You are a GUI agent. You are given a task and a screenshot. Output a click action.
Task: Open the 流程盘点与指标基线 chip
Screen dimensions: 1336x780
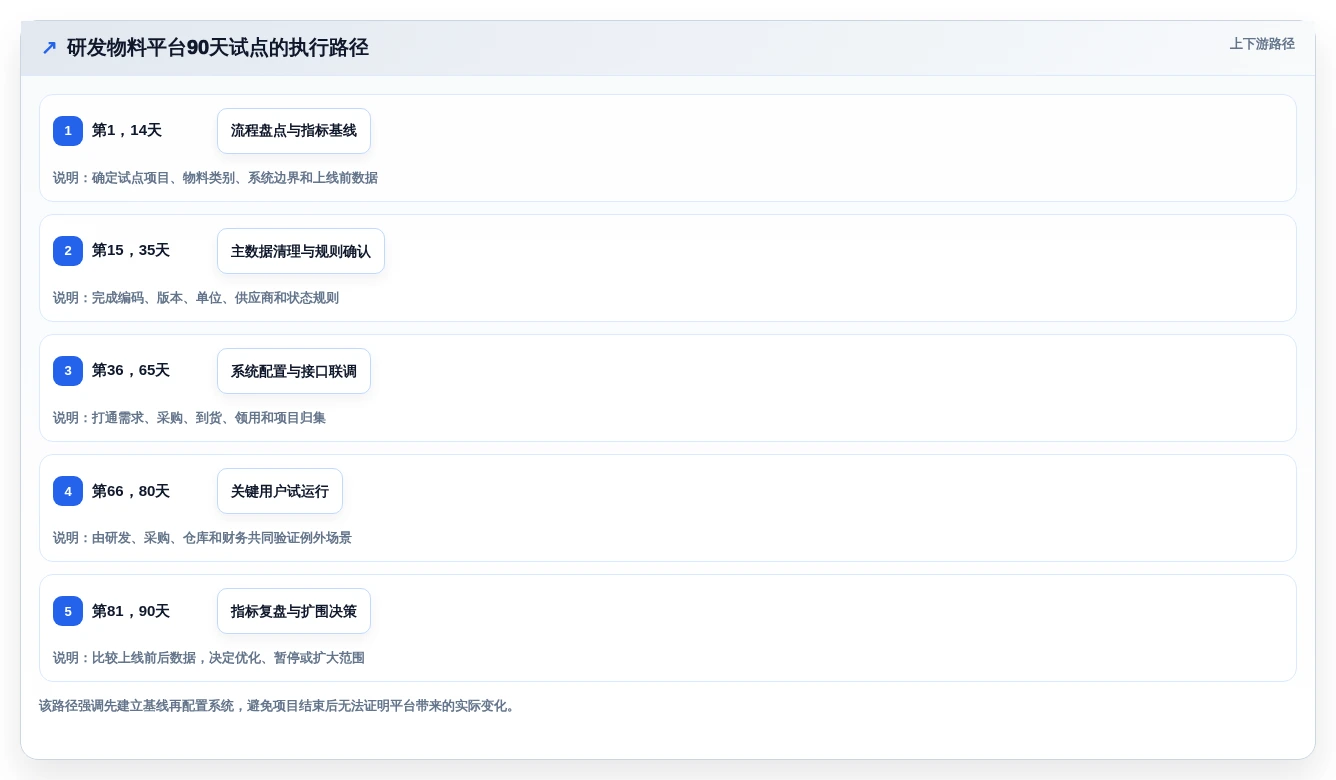pyautogui.click(x=294, y=131)
